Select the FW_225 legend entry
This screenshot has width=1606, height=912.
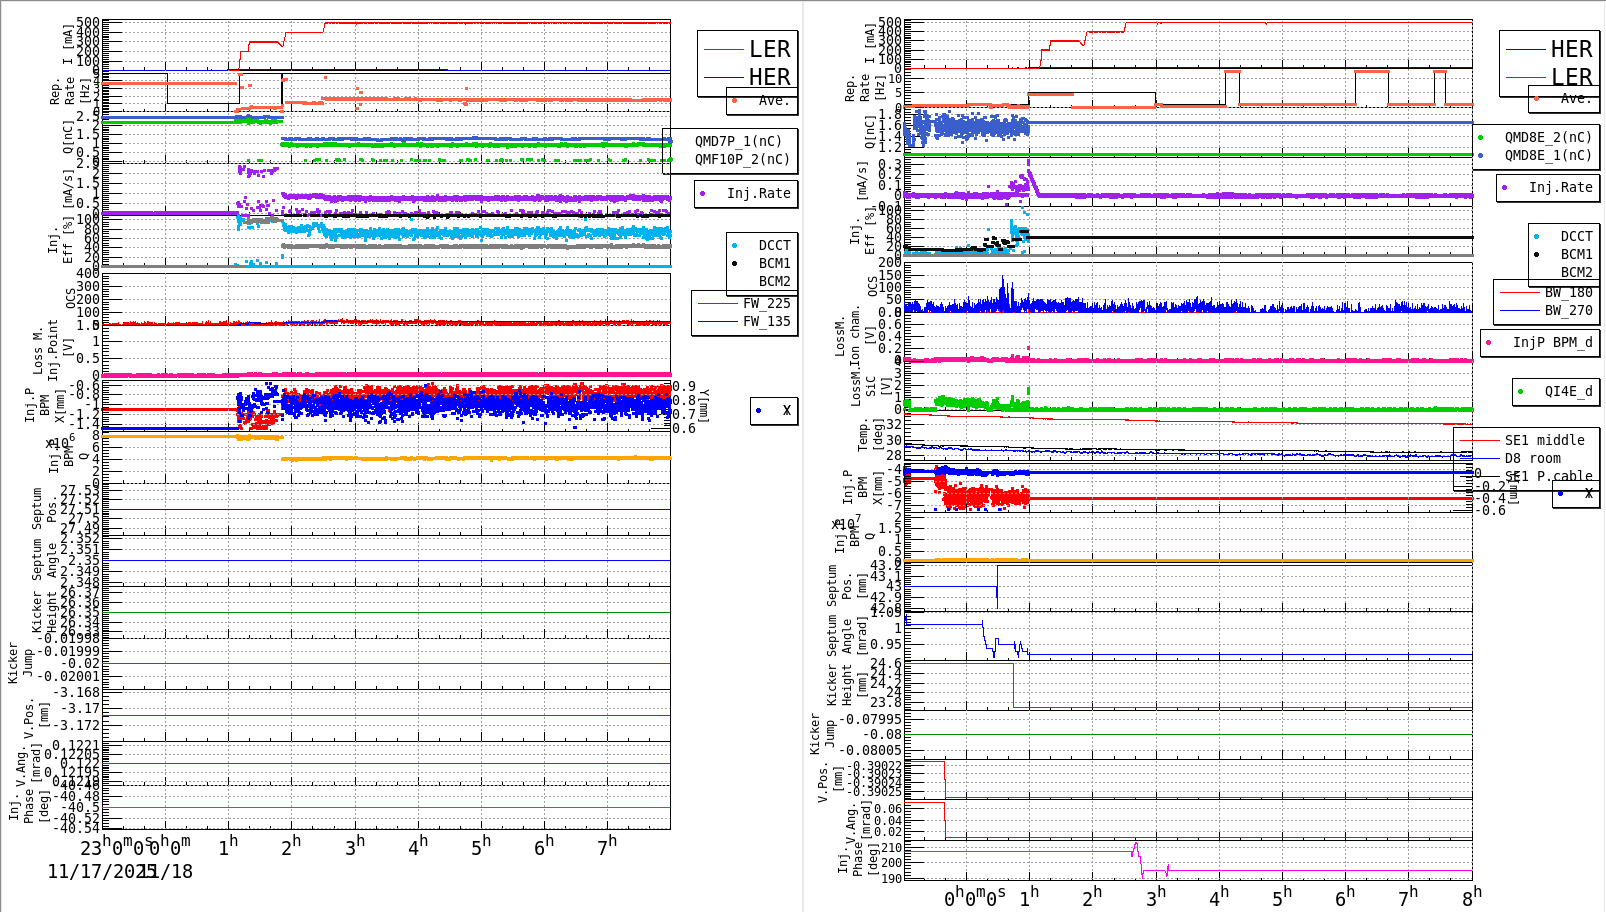click(766, 303)
